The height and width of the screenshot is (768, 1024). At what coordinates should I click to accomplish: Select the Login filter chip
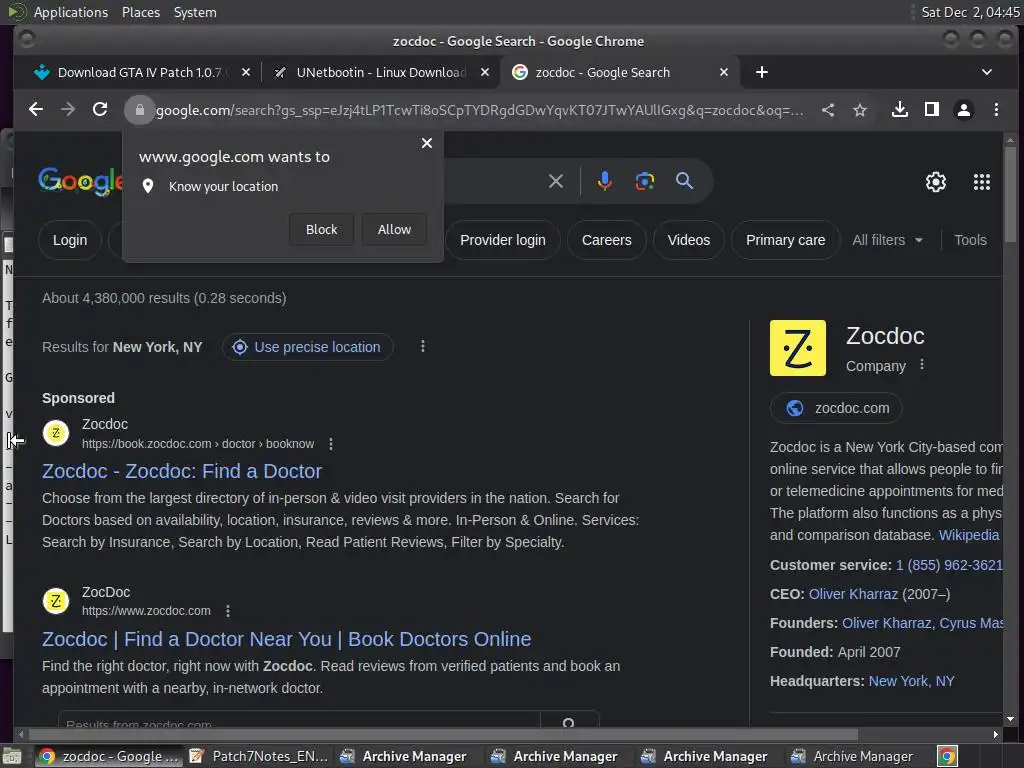(70, 240)
